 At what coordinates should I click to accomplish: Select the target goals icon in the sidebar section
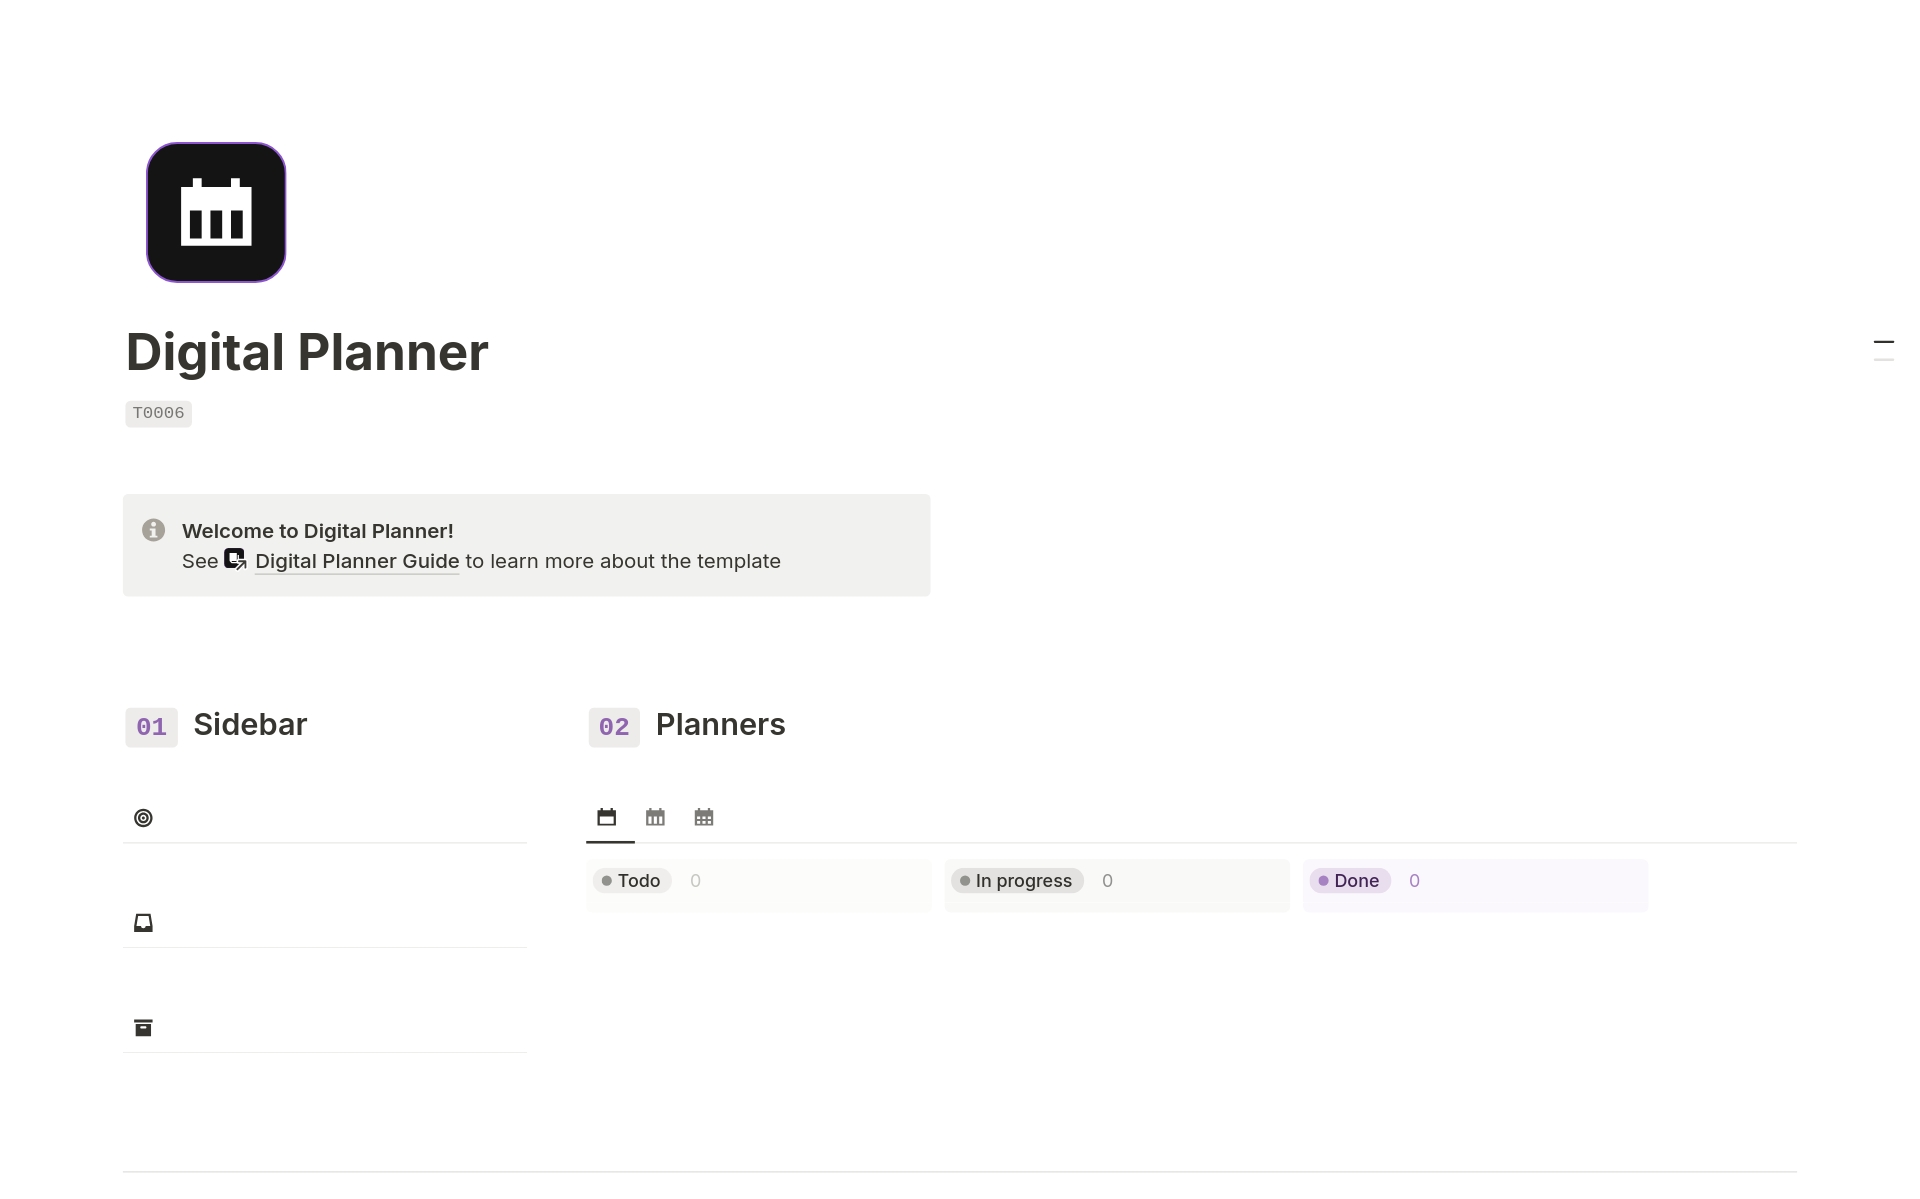coord(143,818)
